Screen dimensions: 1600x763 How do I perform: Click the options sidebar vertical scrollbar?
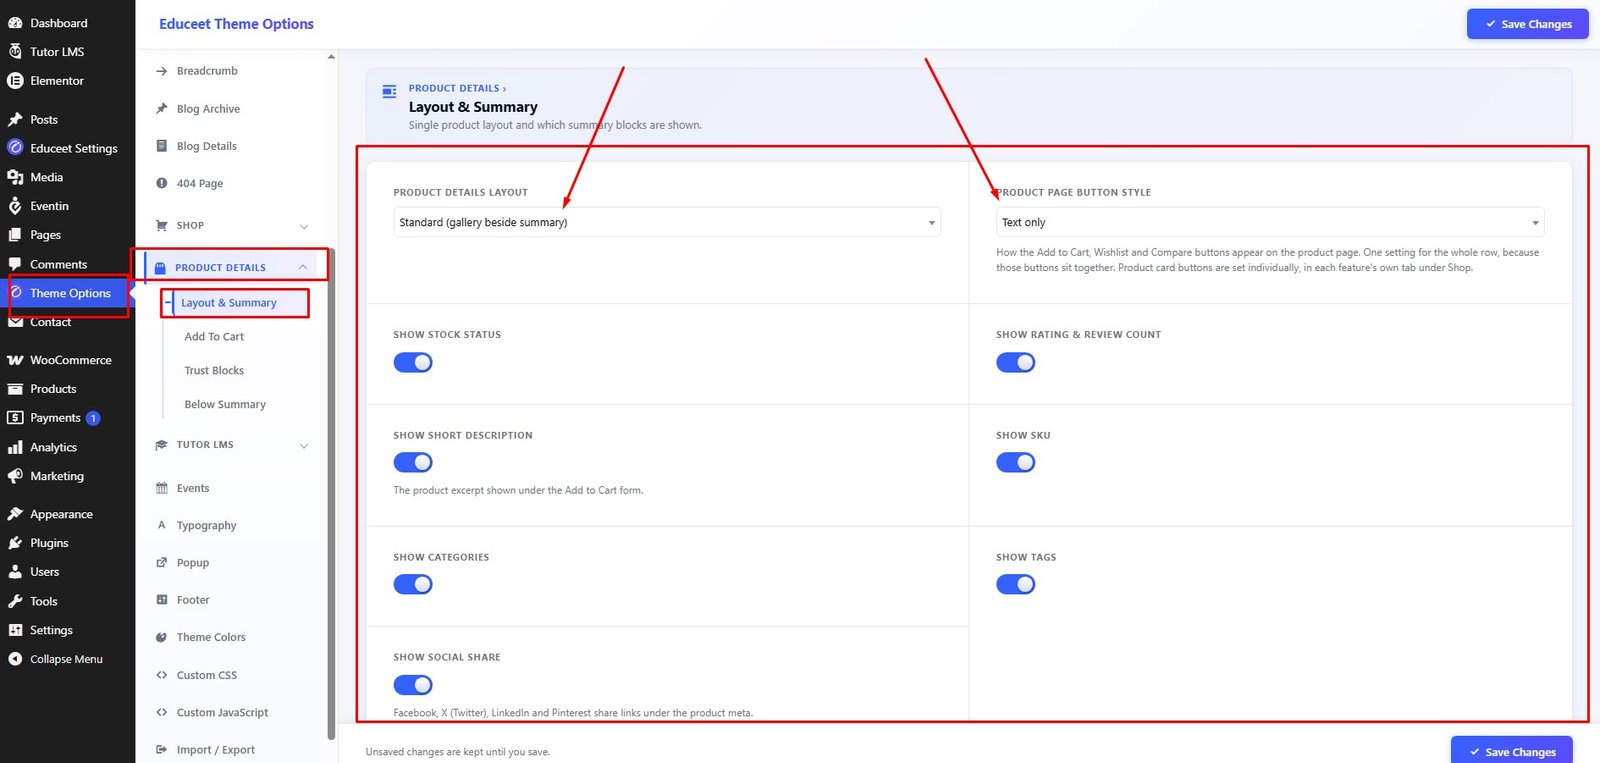331,495
